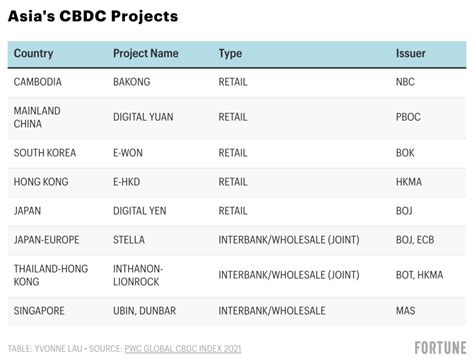
Task: Select the Ubin, Dunbar project cell
Action: [x=144, y=311]
